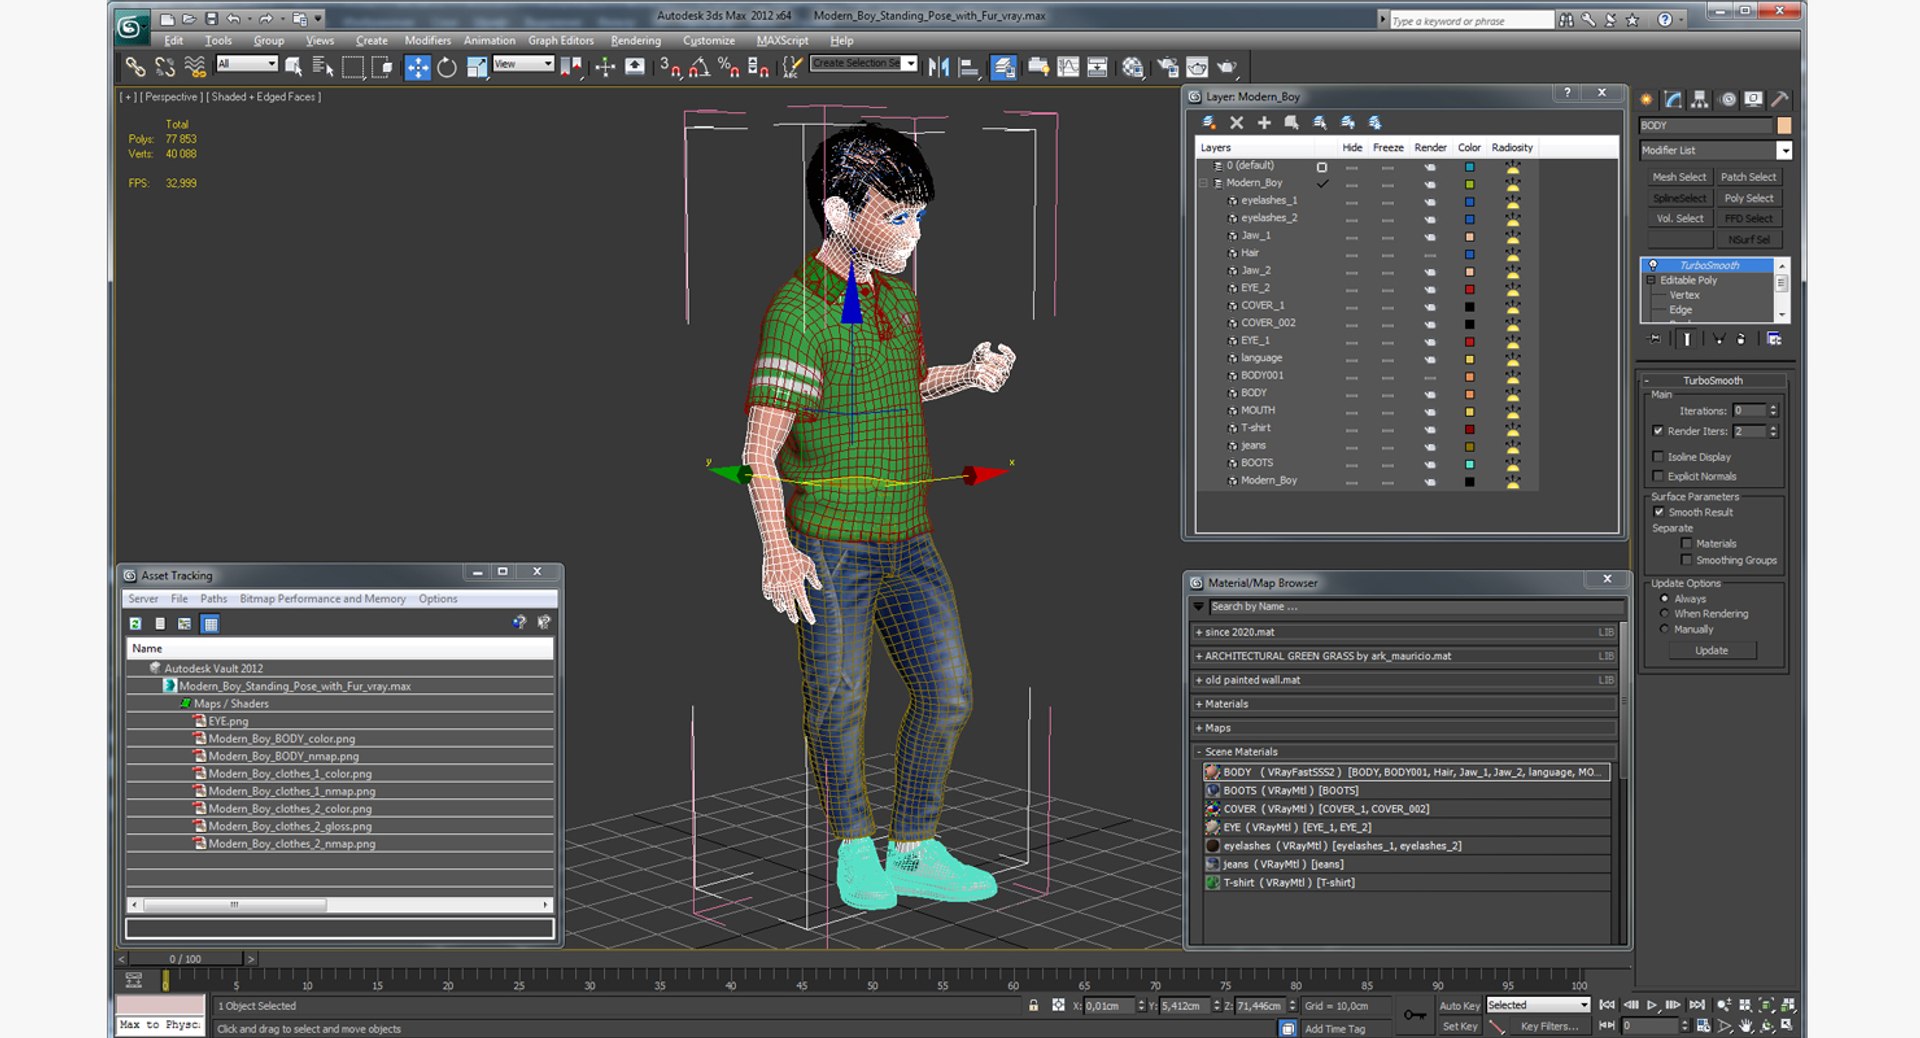Click the Update button
Viewport: 1920px width, 1038px height.
(1711, 651)
